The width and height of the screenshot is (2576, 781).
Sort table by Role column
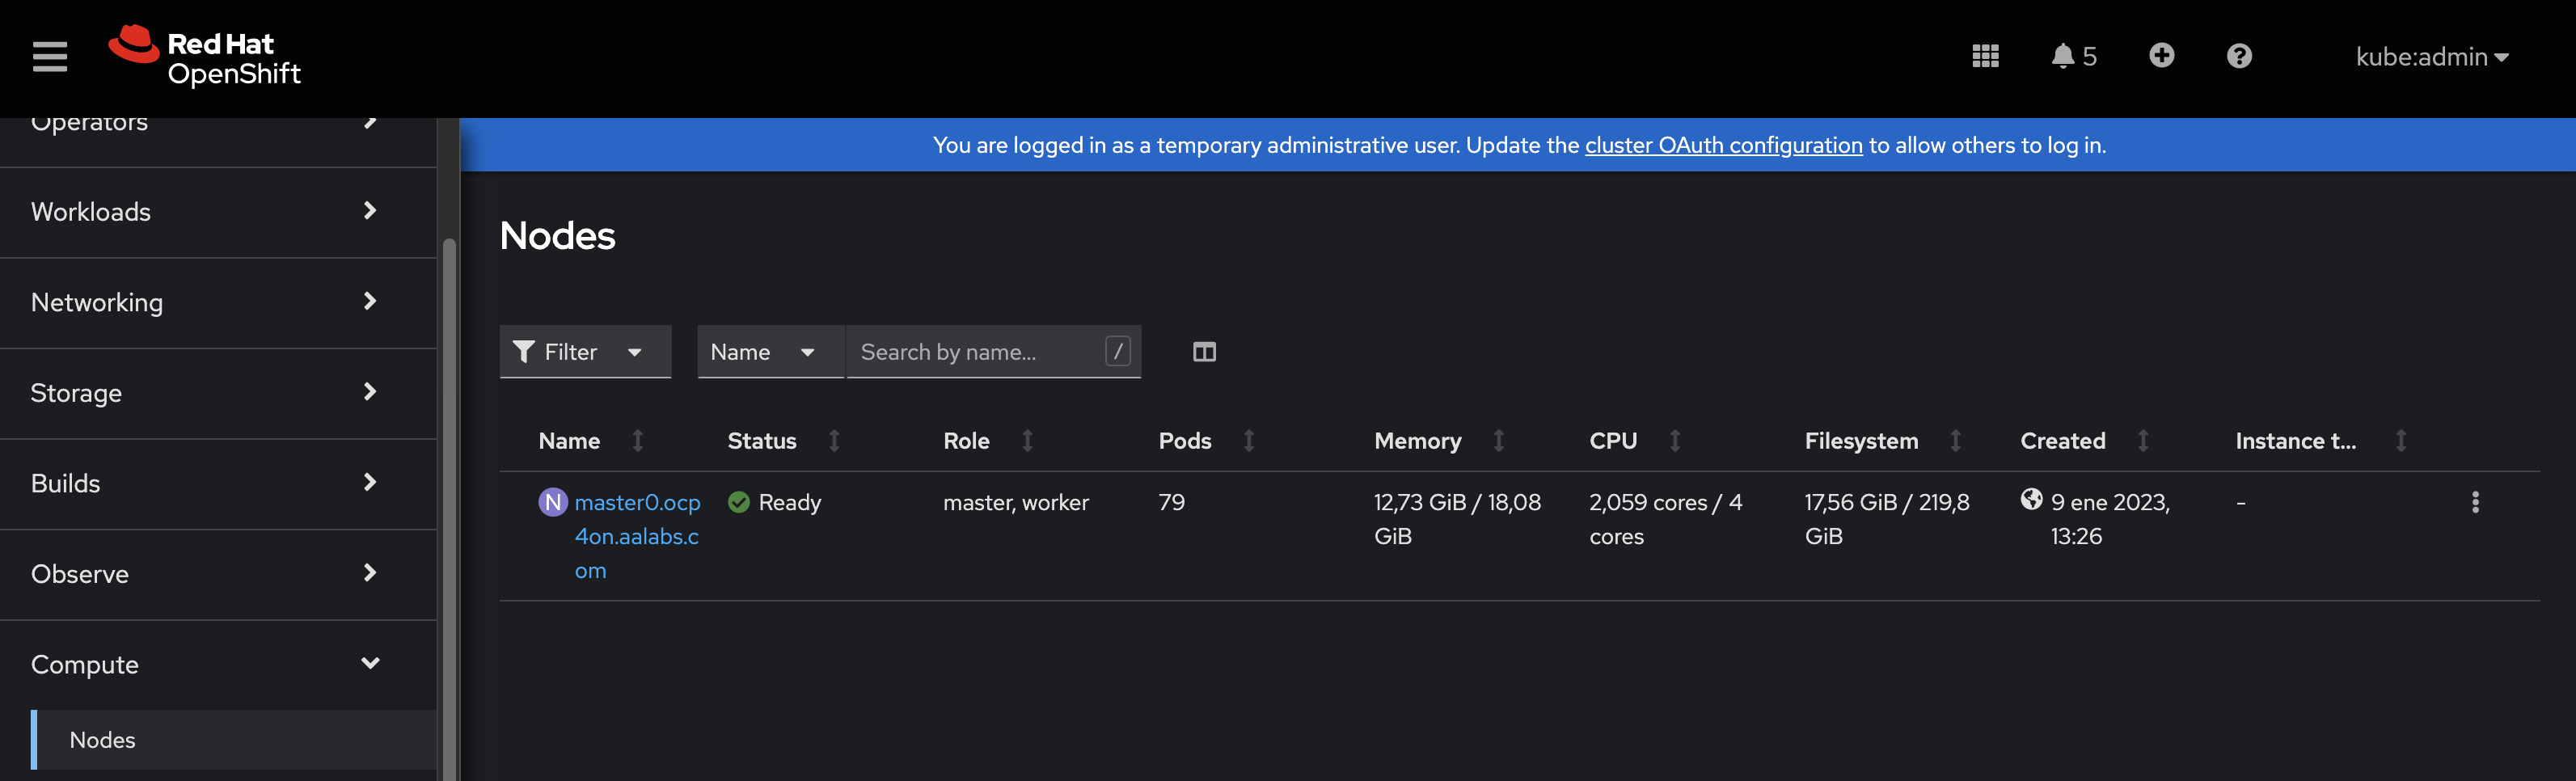click(988, 441)
